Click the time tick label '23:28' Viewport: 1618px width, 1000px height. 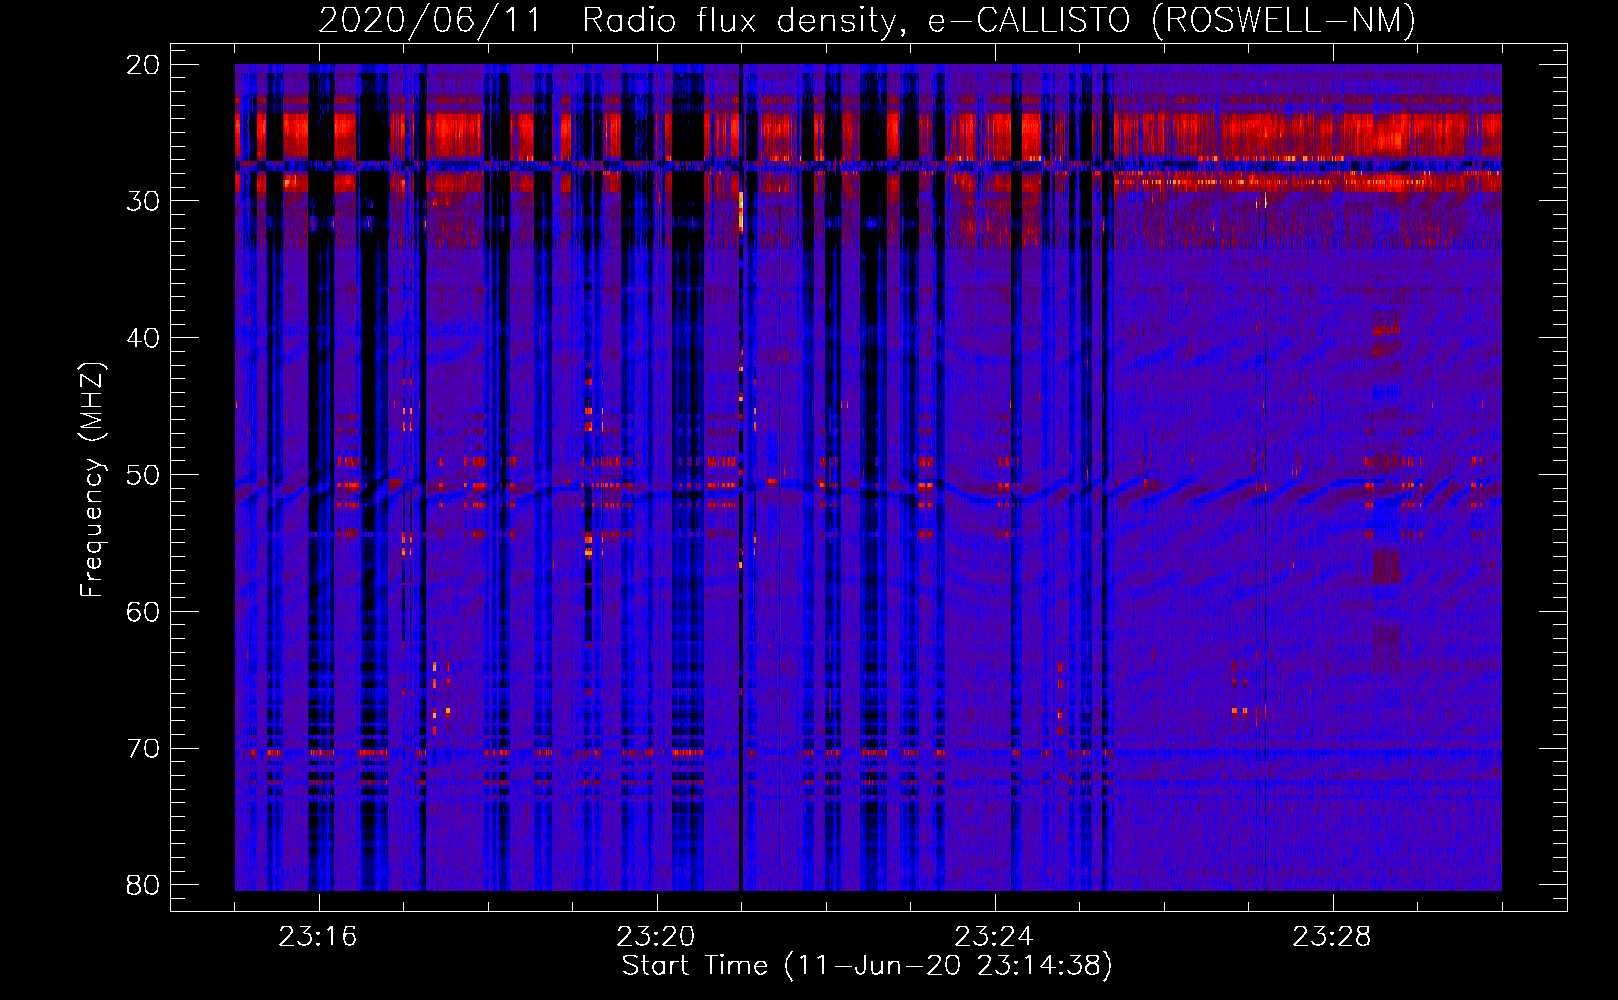(x=1332, y=937)
